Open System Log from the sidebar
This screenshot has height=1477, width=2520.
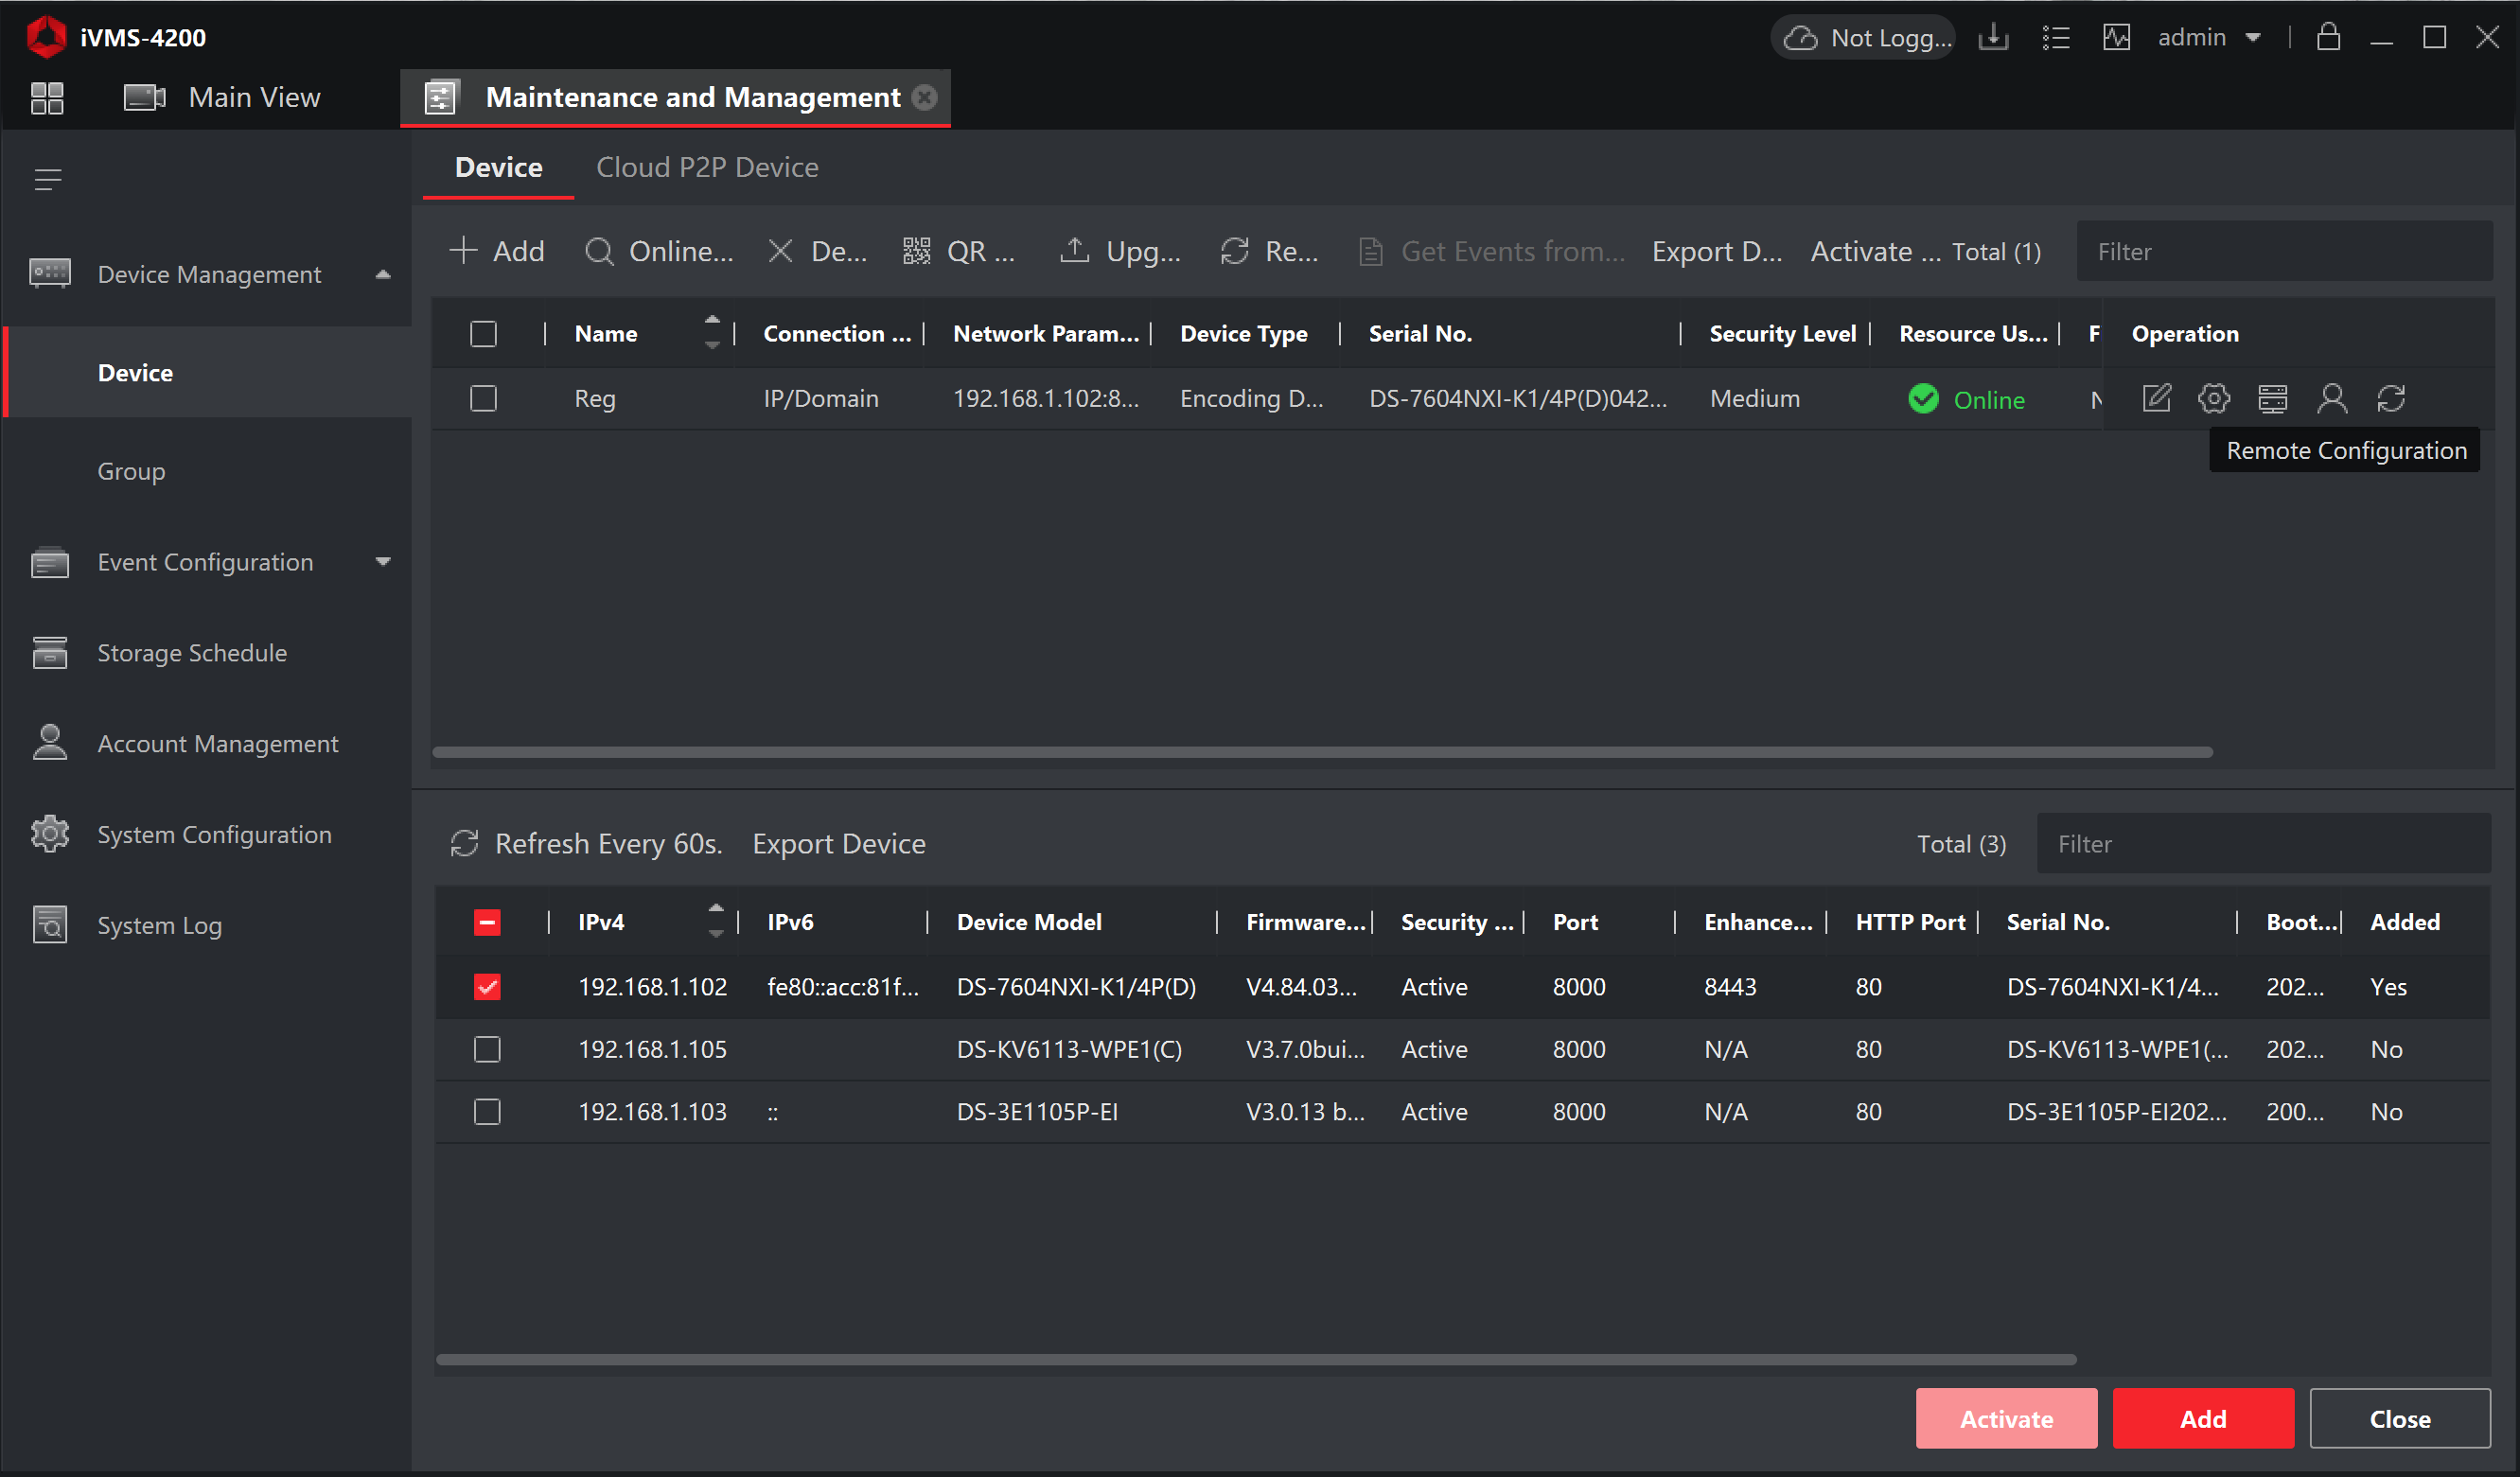point(159,926)
